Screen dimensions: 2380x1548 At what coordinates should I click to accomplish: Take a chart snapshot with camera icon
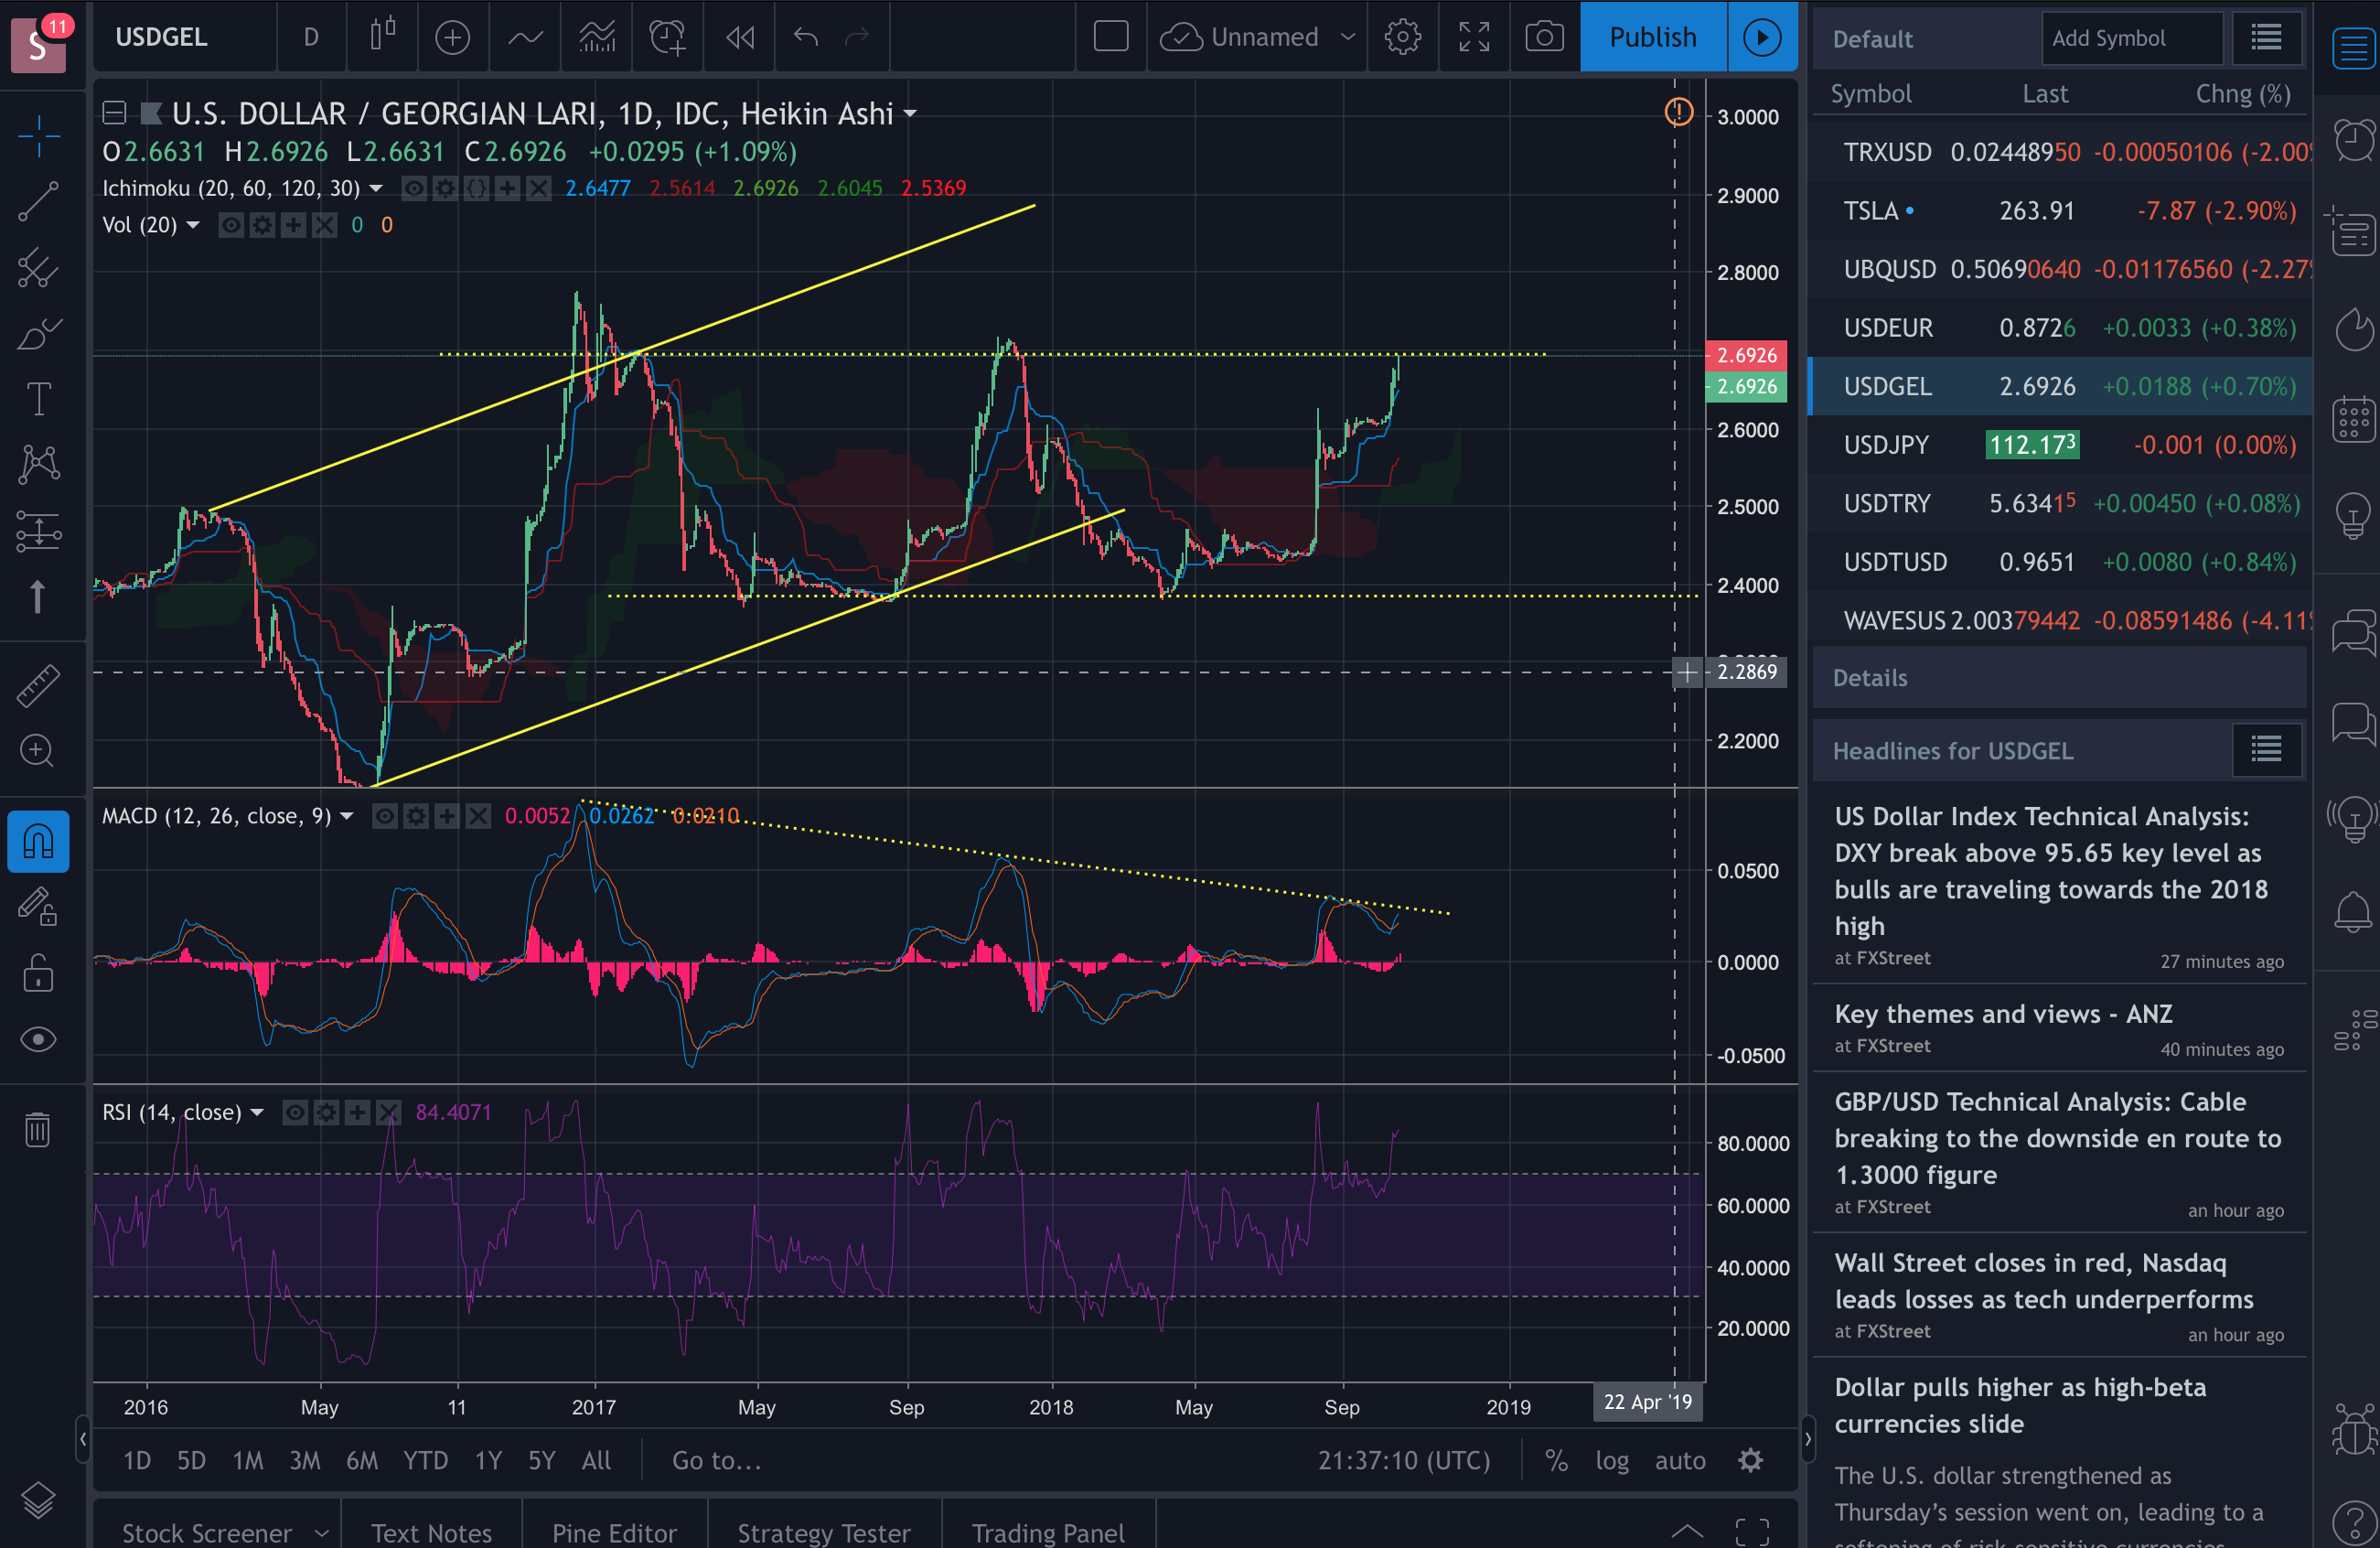[x=1544, y=37]
